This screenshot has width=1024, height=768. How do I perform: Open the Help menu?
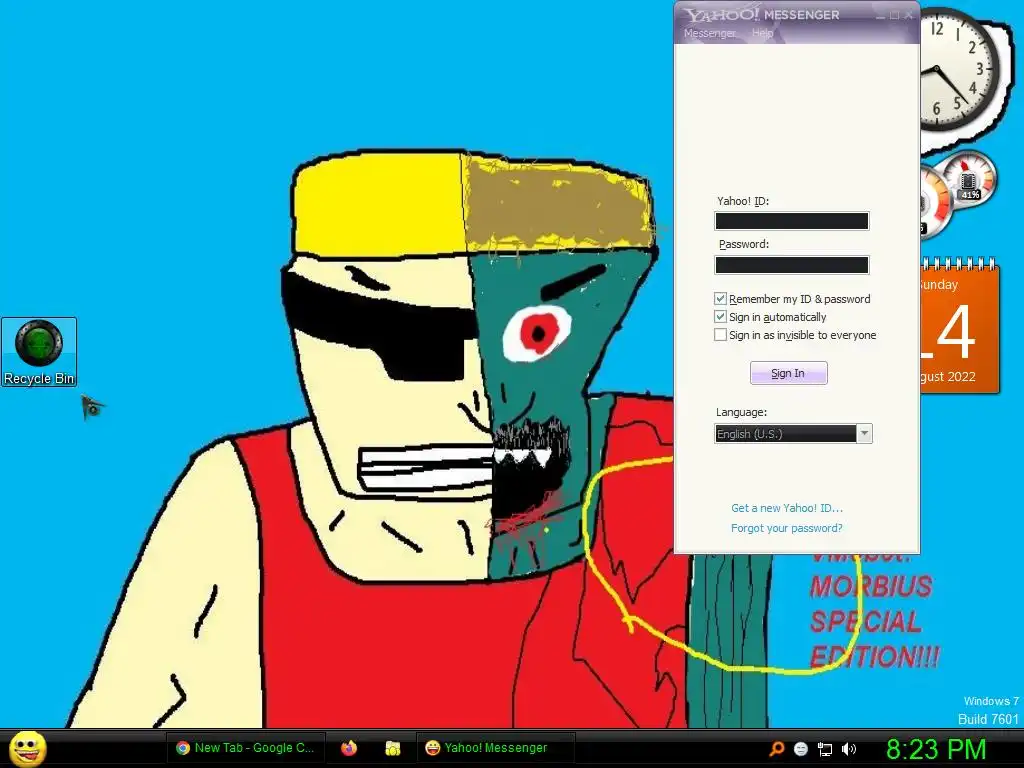pyautogui.click(x=762, y=33)
